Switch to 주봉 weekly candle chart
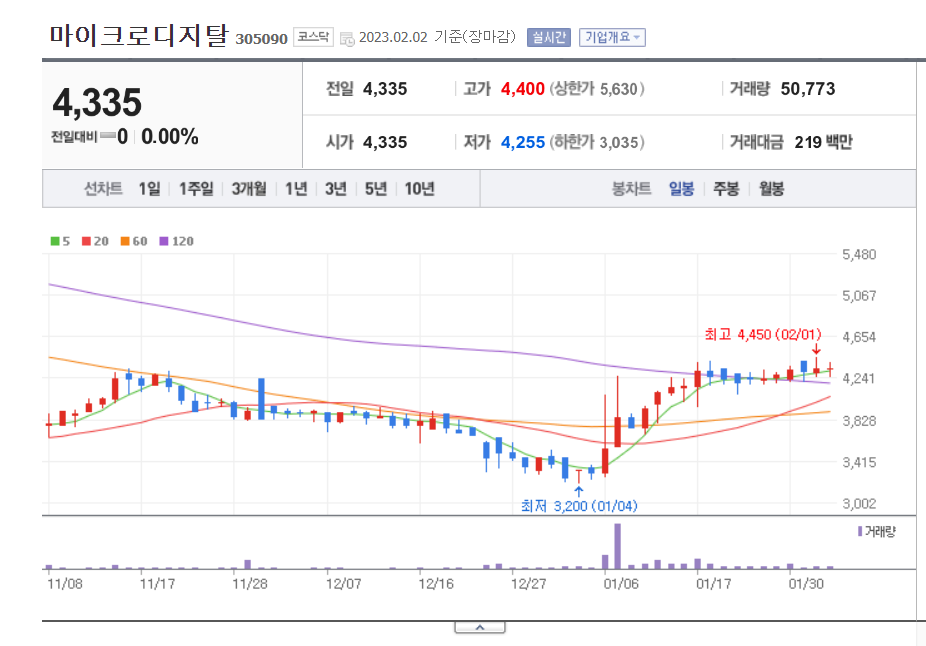The image size is (926, 646). (726, 189)
